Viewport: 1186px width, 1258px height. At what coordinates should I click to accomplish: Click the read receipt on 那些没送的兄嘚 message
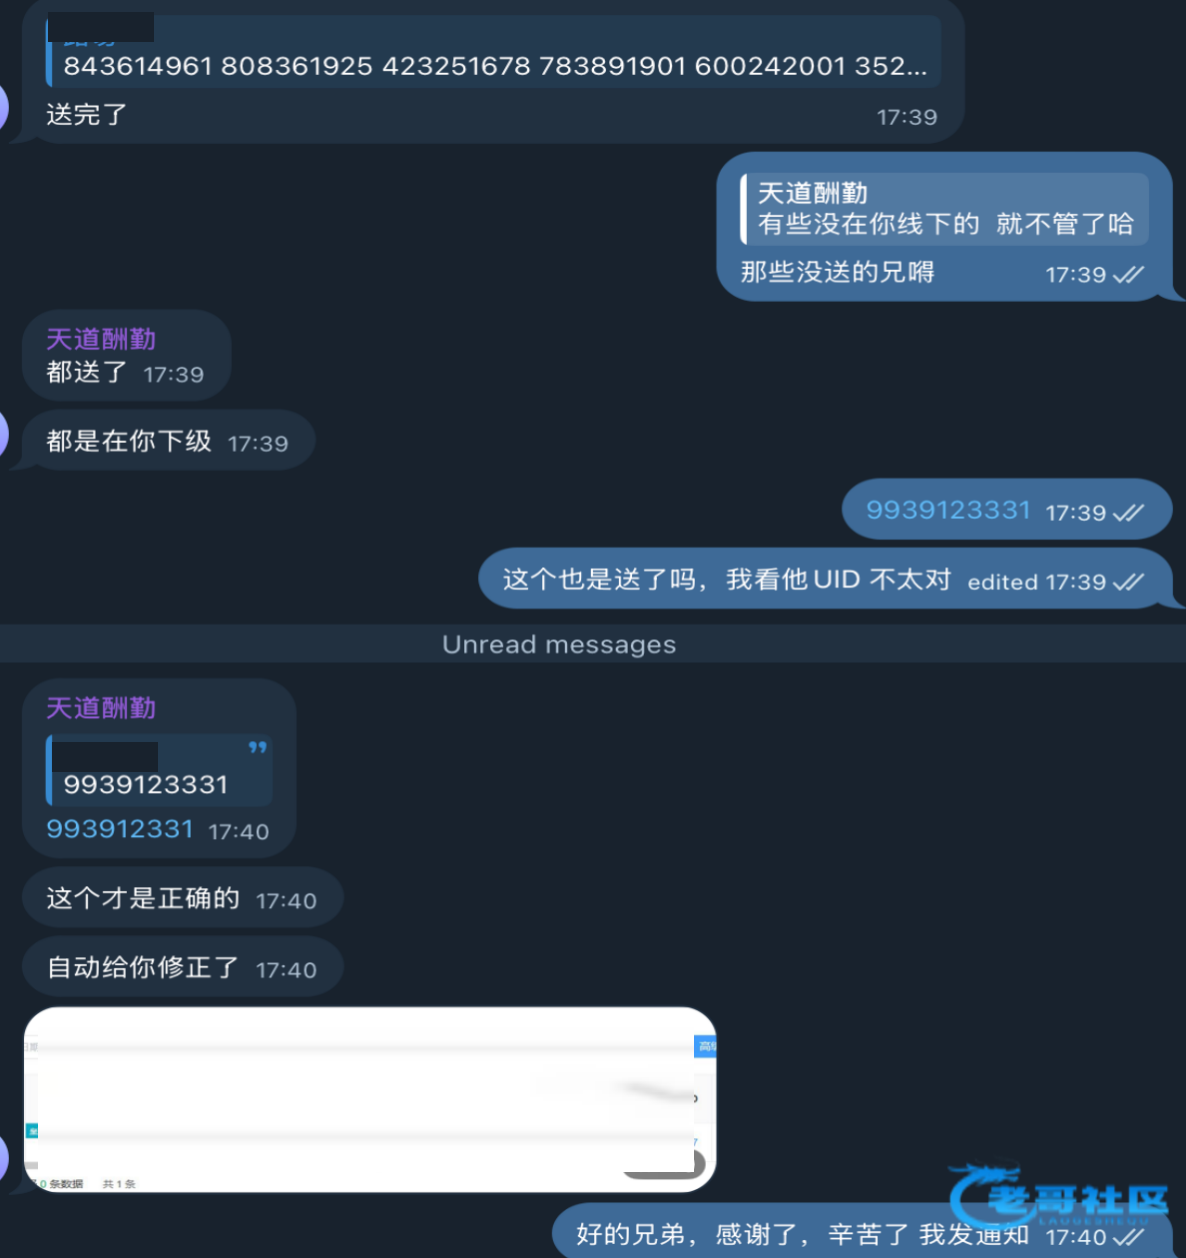click(1128, 275)
